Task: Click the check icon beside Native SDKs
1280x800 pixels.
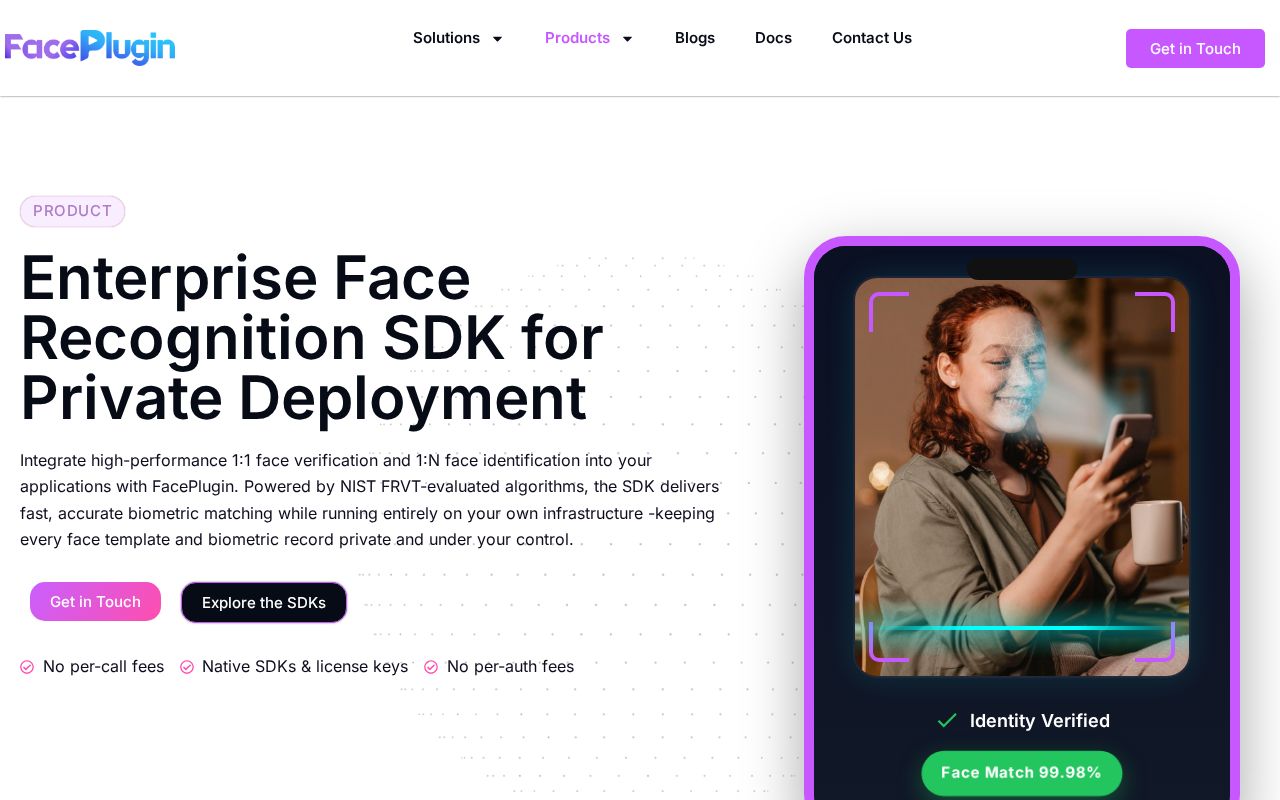Action: [x=187, y=667]
